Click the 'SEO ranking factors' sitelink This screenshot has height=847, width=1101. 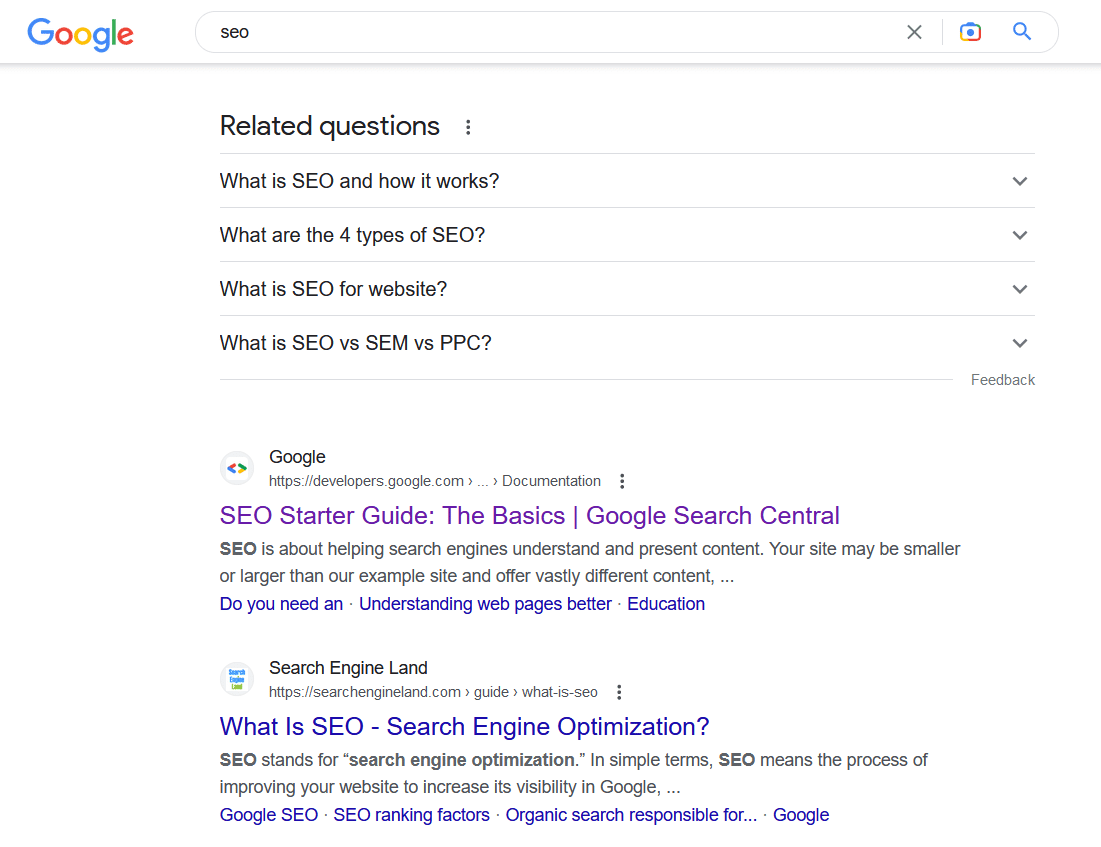[x=411, y=815]
